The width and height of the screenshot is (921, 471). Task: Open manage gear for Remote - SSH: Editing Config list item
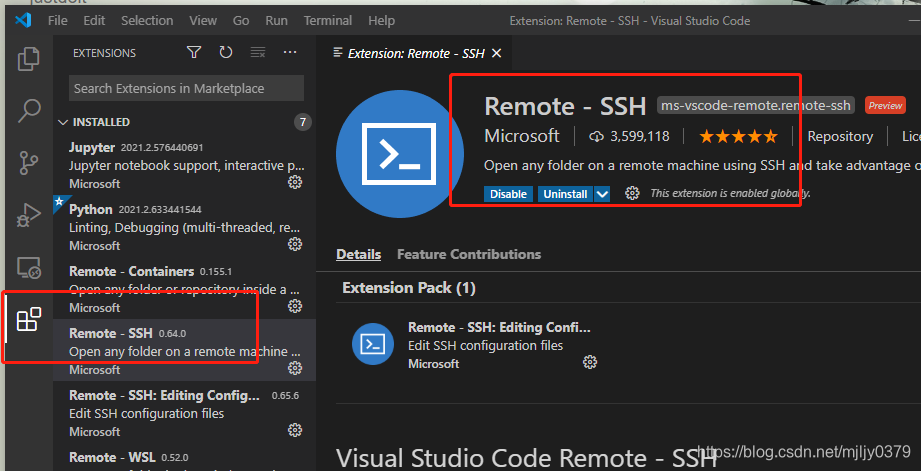(295, 430)
